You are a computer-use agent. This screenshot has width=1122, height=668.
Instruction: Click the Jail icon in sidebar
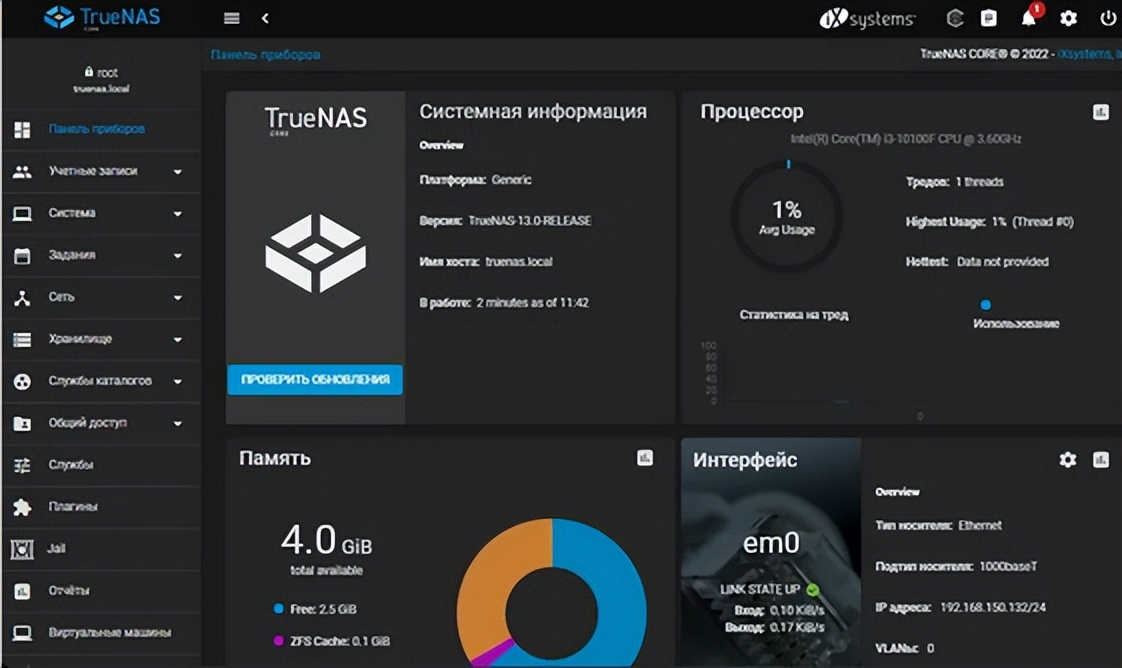(x=22, y=549)
